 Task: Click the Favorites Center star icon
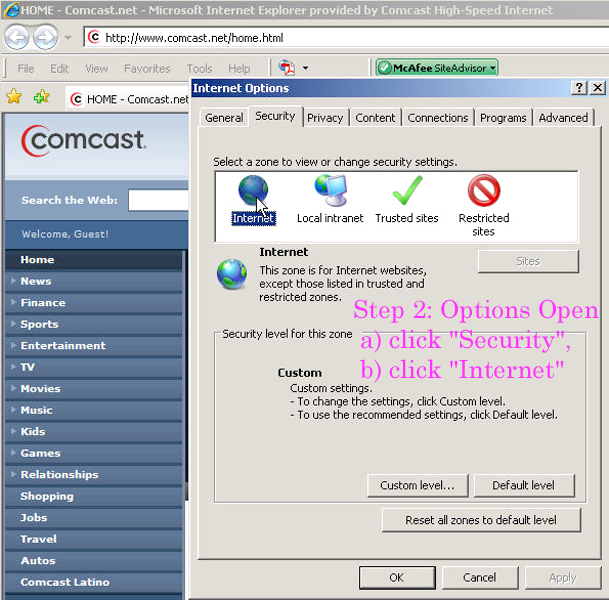click(x=14, y=96)
